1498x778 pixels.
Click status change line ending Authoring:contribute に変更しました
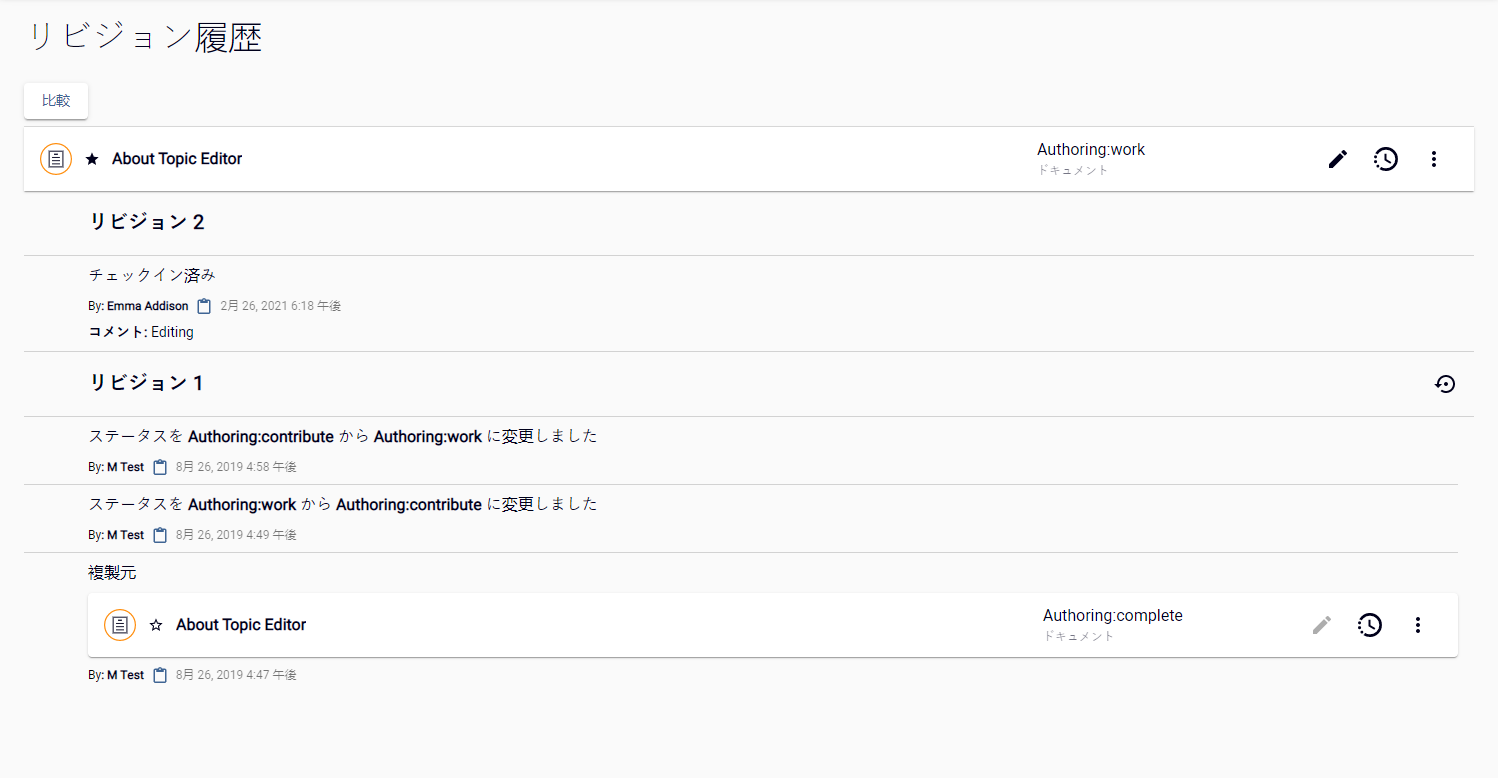tap(343, 505)
